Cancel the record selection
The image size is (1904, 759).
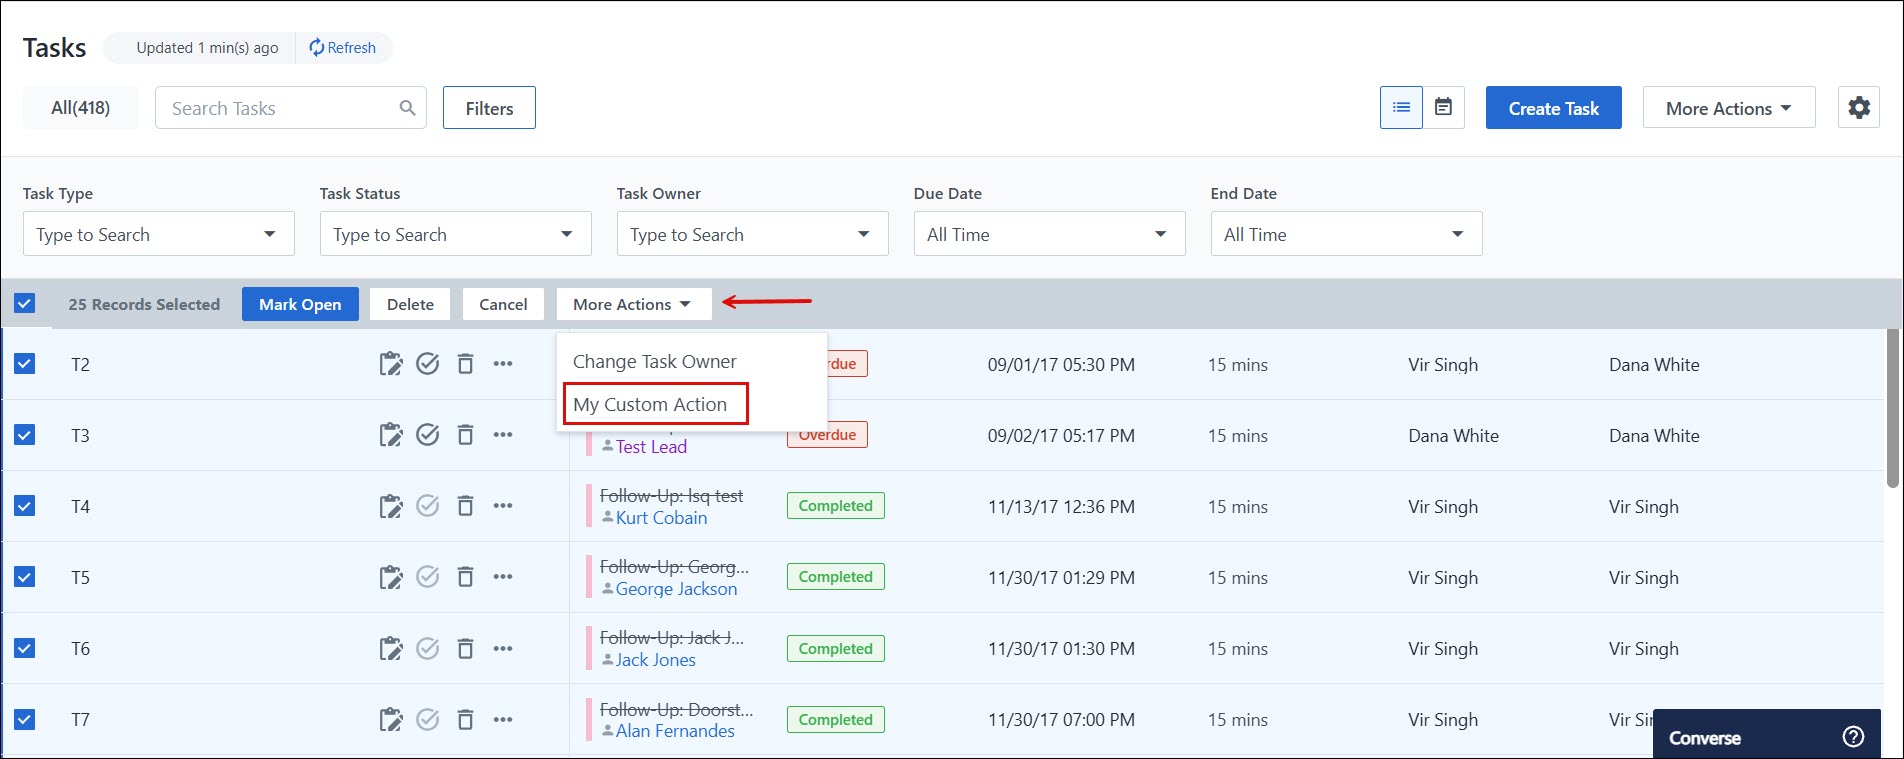pos(503,304)
